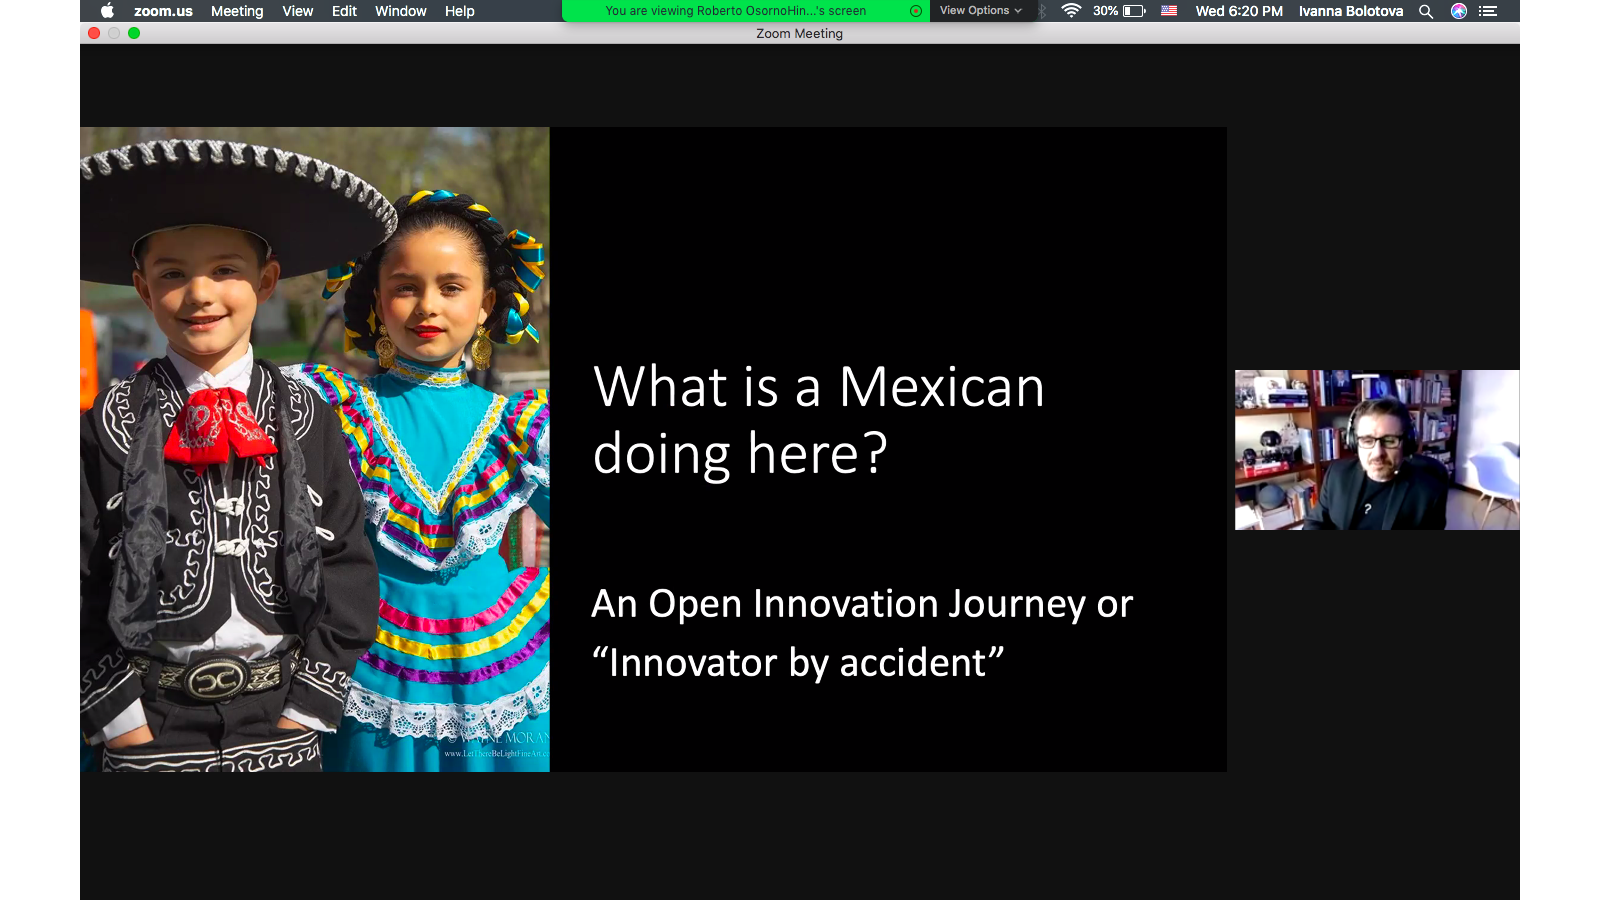Screen dimensions: 1600x900
Task: Select the presenter's video thumbnail
Action: point(1376,450)
